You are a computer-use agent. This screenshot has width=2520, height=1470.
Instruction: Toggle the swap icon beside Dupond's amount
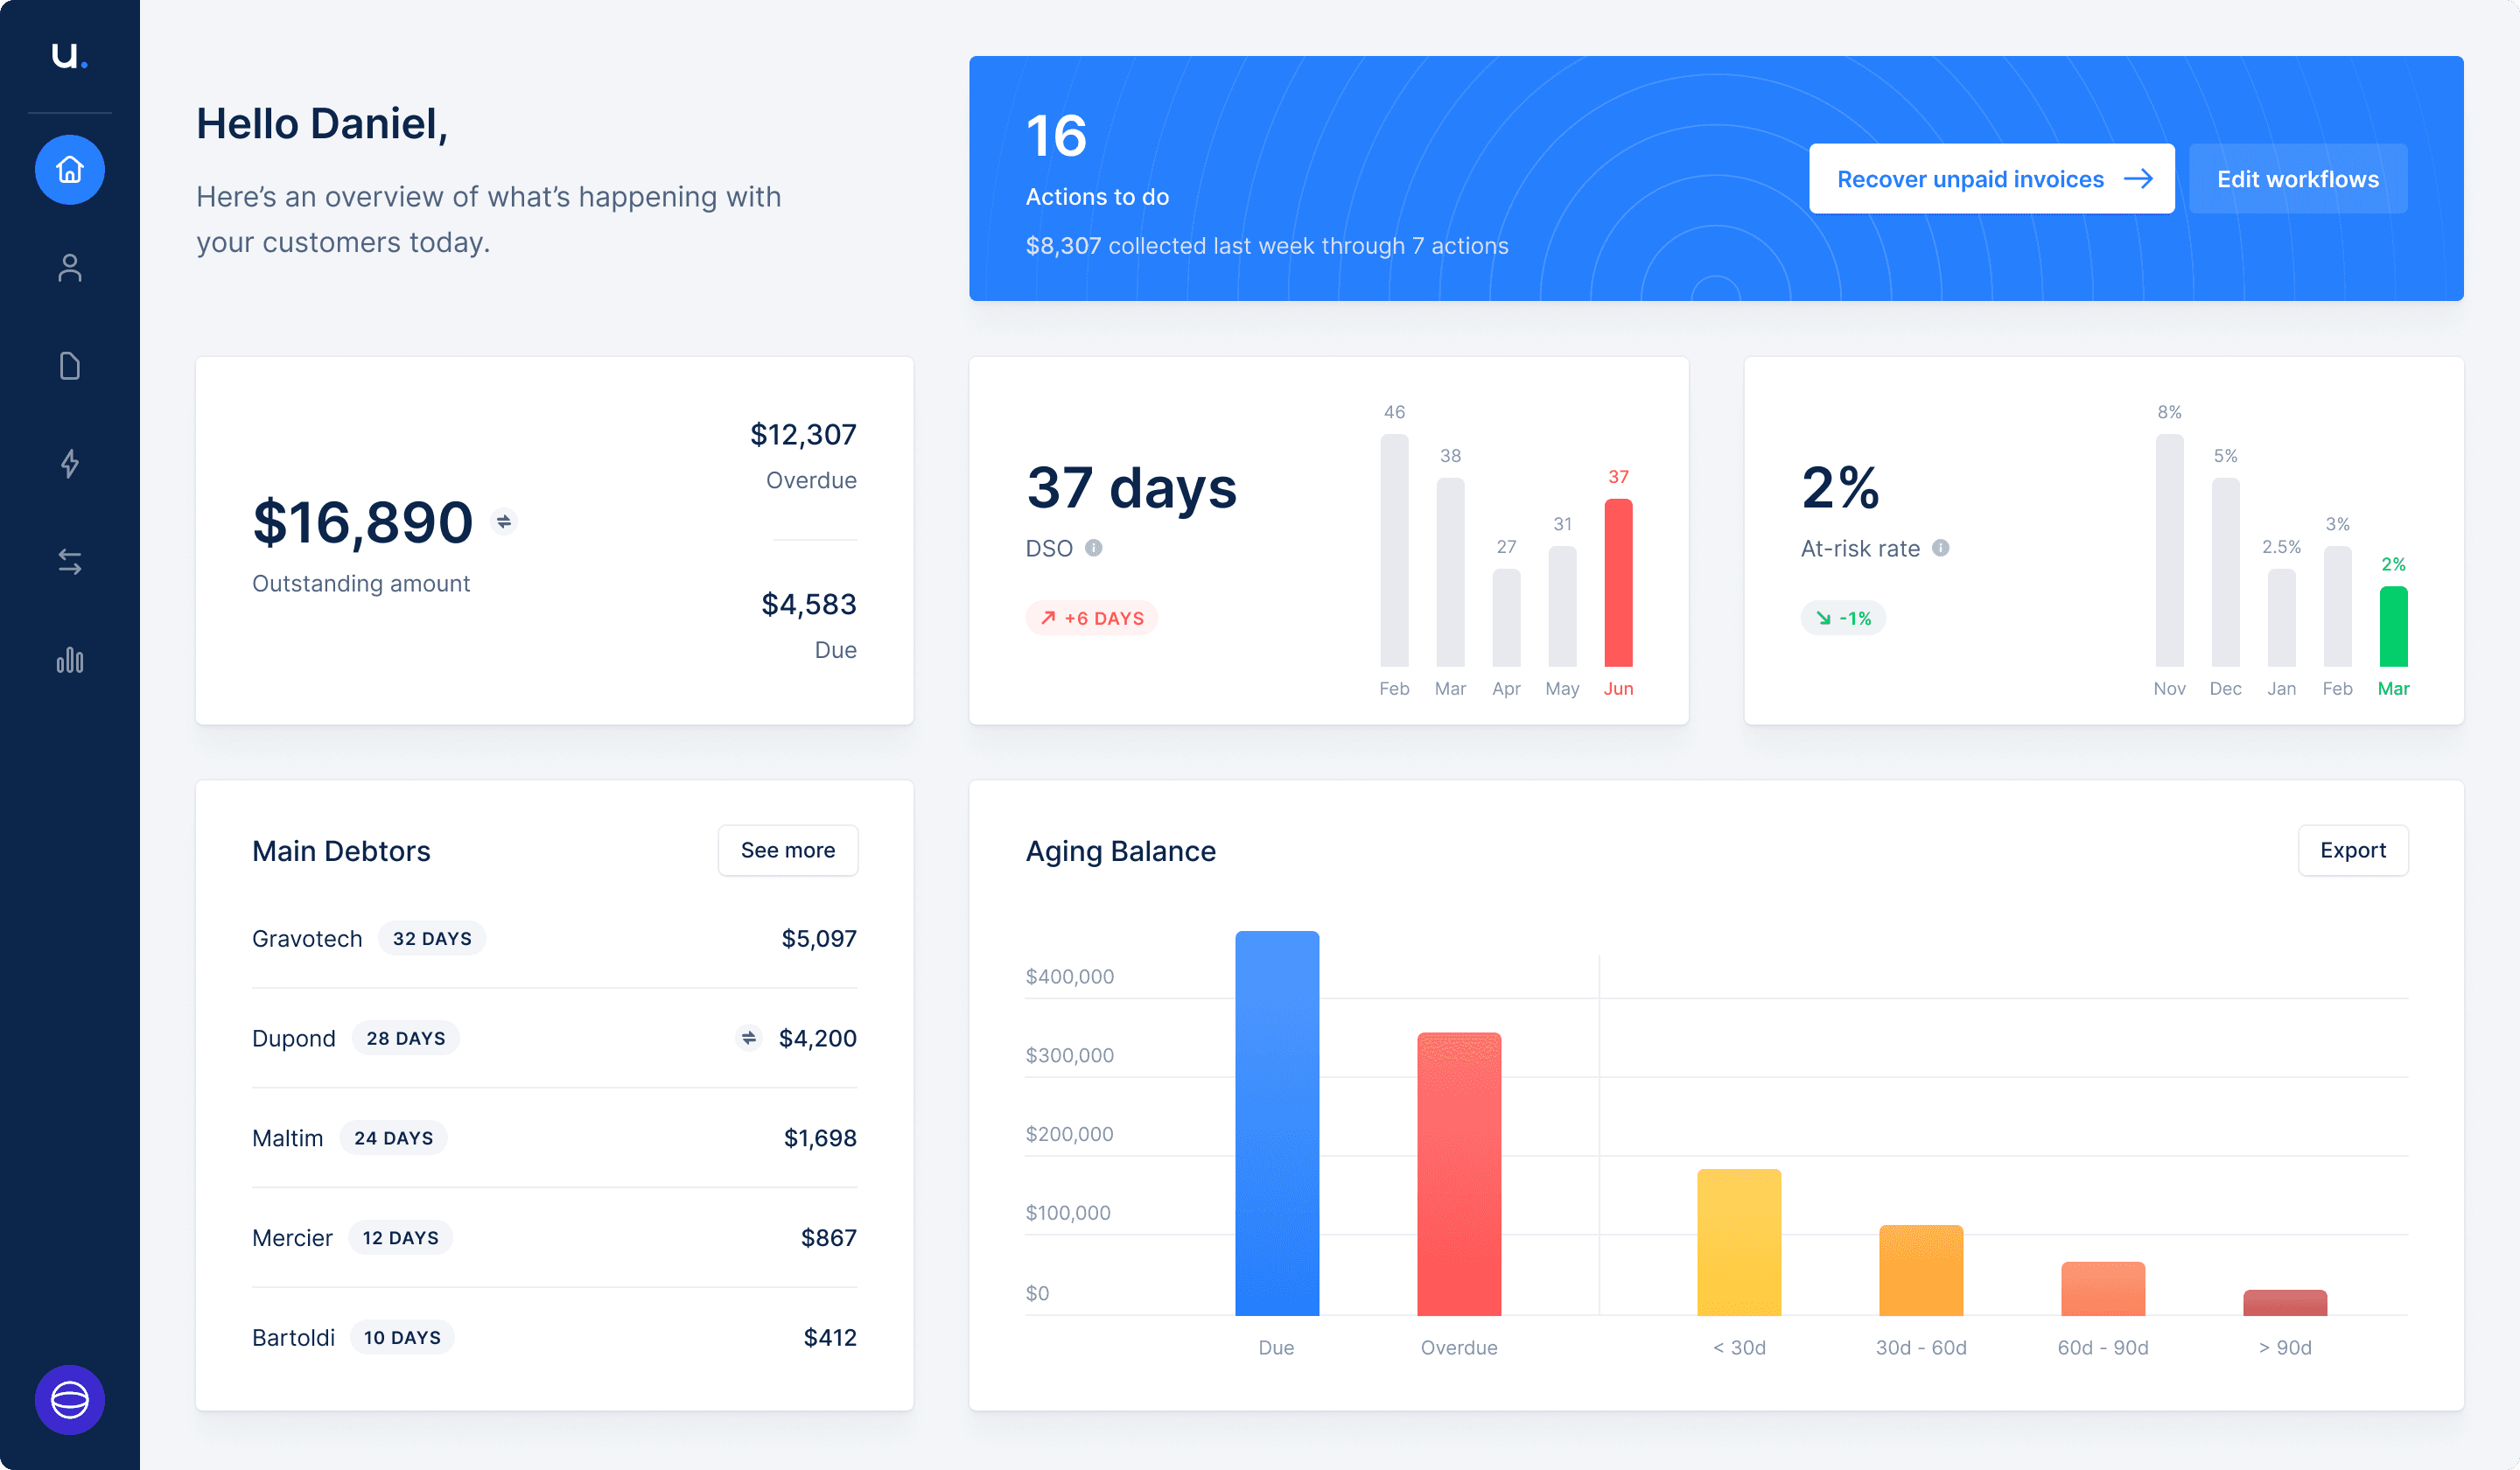point(748,1038)
